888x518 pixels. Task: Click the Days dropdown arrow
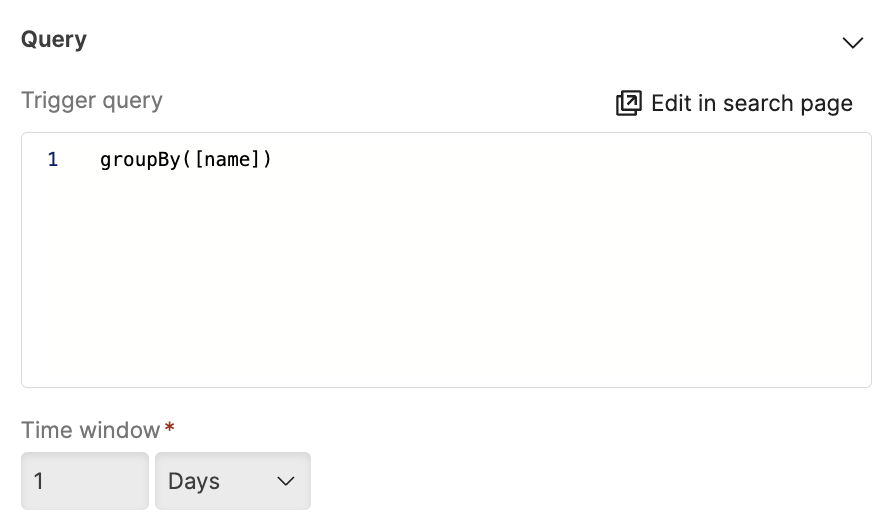click(286, 481)
